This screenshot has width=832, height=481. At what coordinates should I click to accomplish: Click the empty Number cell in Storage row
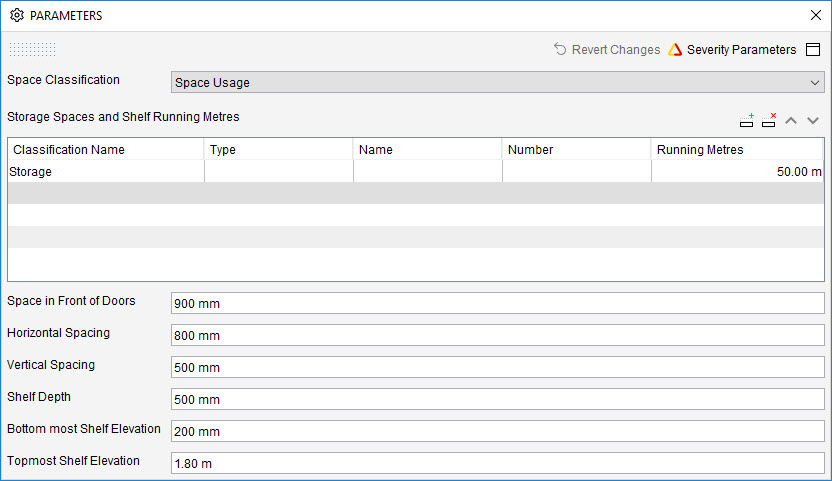tap(577, 171)
